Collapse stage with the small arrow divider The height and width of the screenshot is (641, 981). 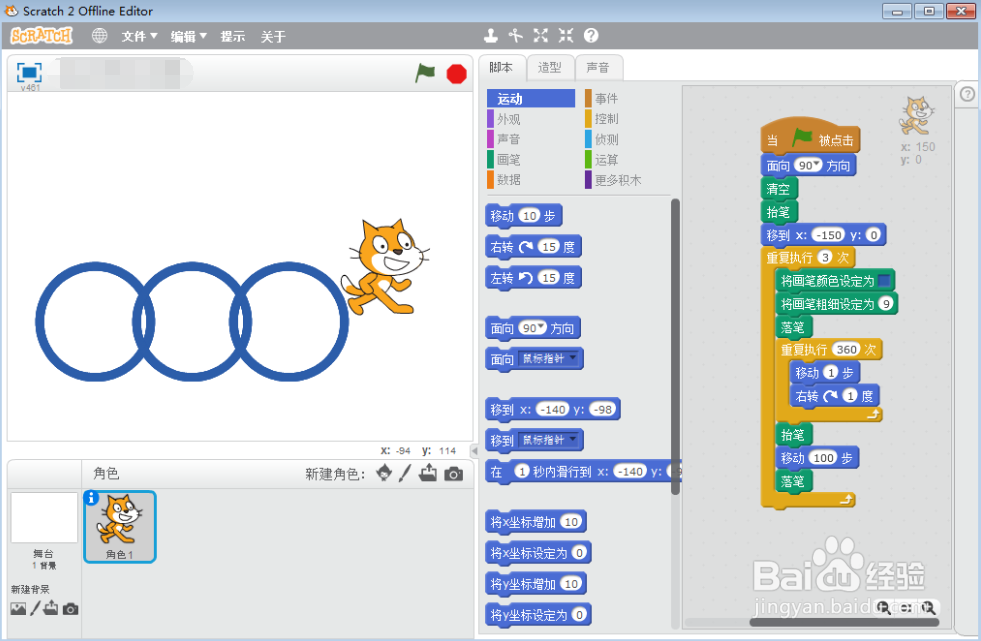(474, 450)
